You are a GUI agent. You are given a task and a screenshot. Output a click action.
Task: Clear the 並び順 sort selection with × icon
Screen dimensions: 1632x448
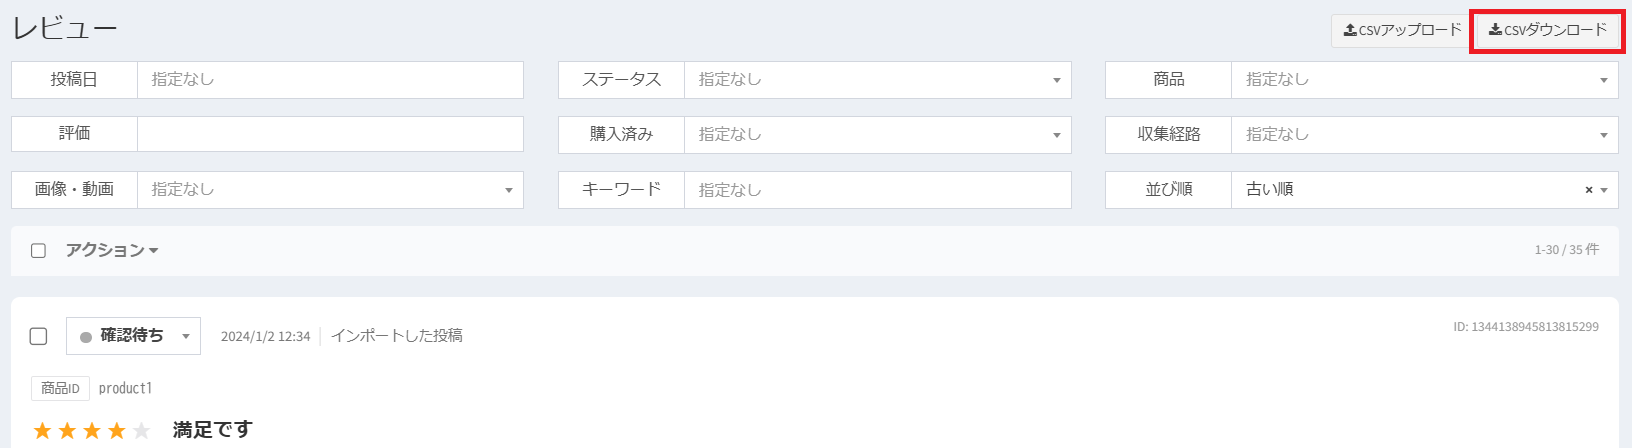(1588, 190)
